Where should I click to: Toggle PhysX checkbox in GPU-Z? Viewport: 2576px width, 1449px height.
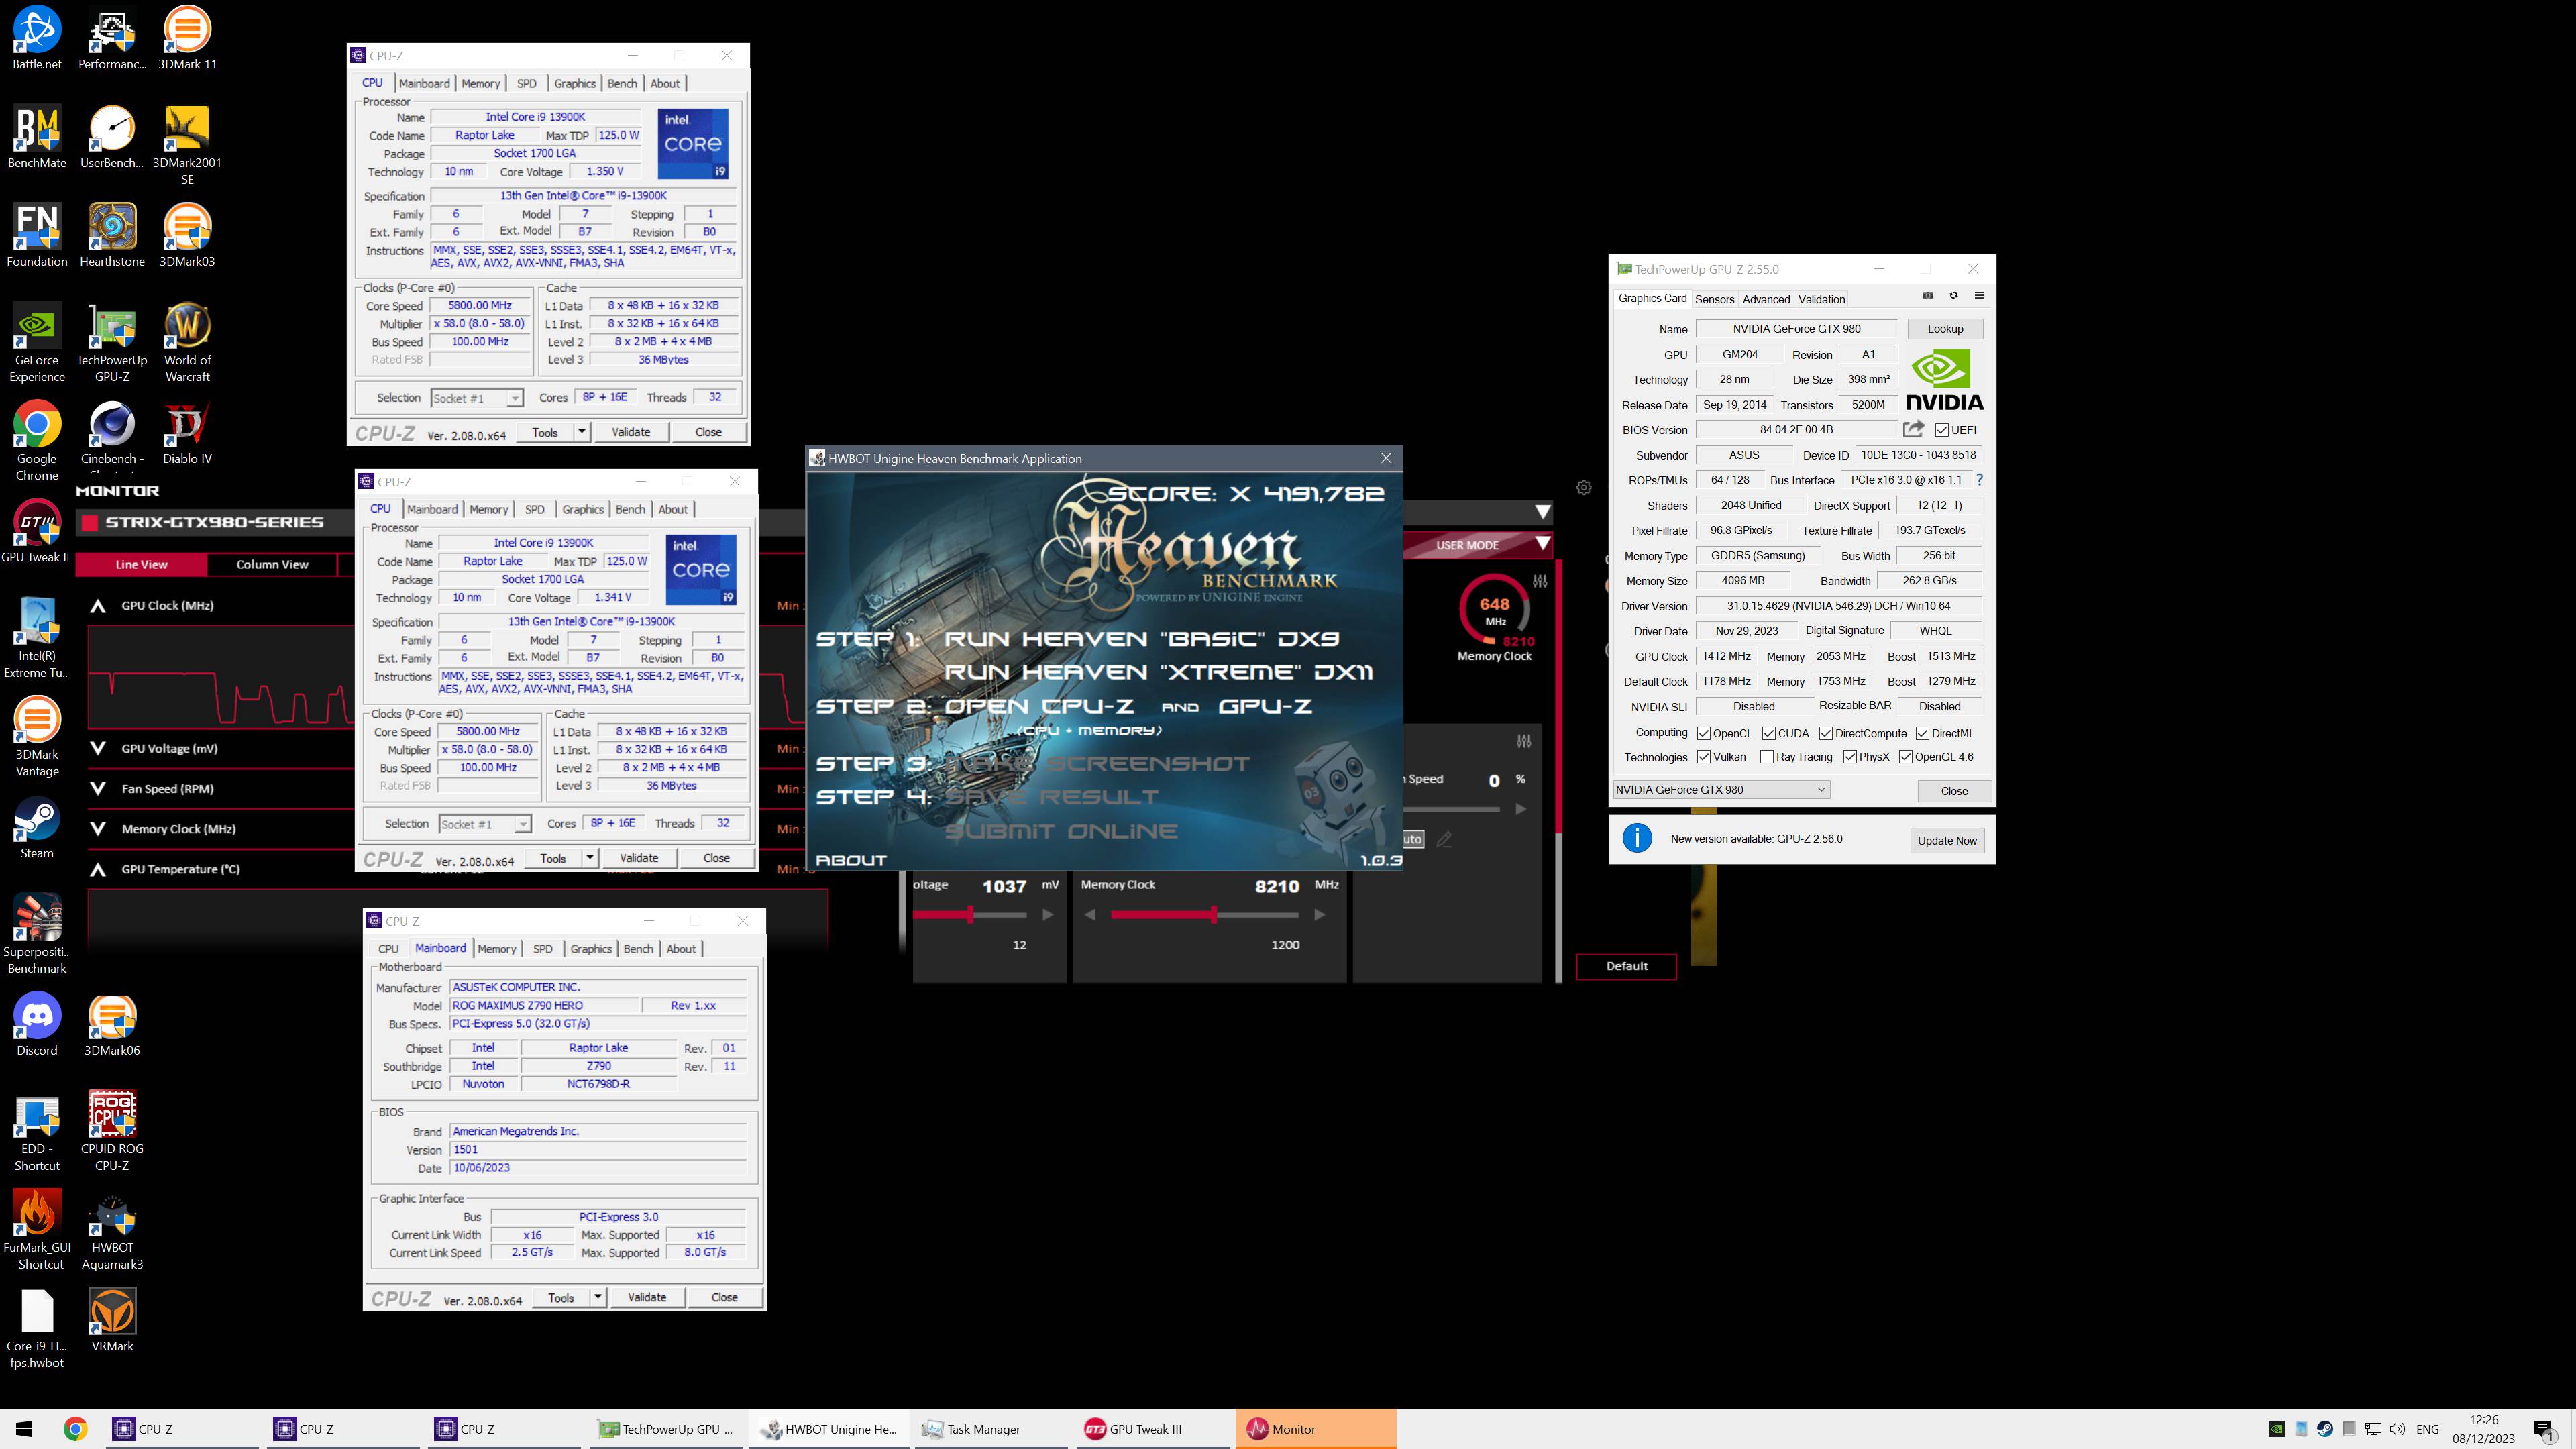coord(1850,757)
